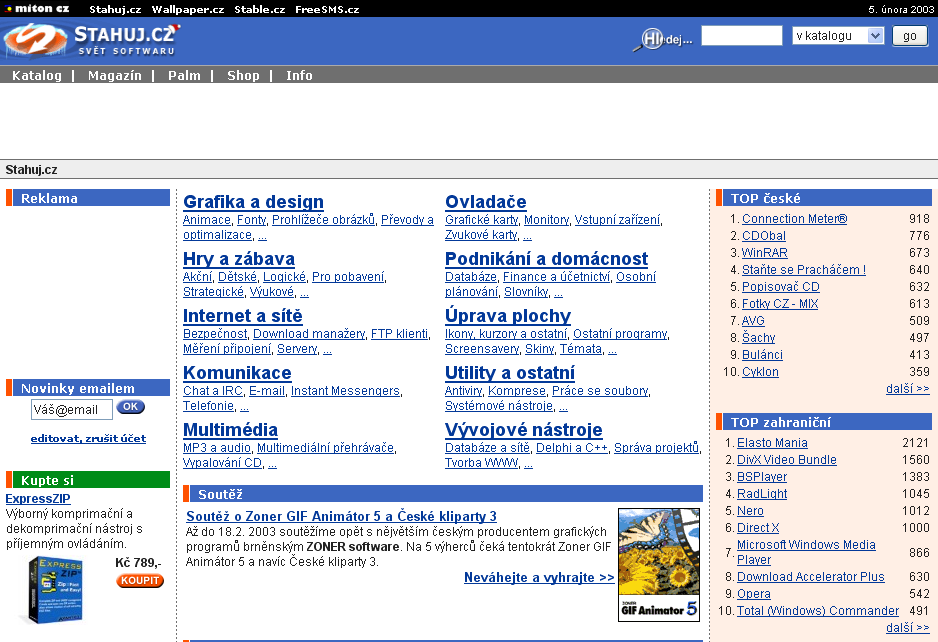
Task: Click the Fonty subcategory link
Action: (251, 220)
